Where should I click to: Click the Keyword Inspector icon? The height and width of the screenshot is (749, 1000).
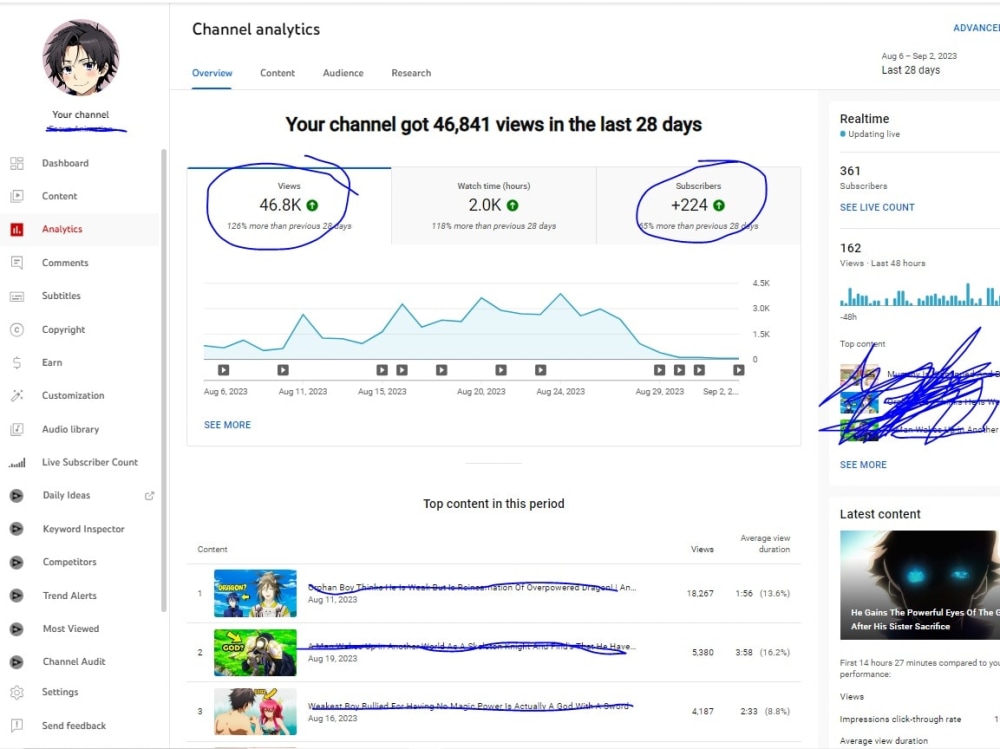17,529
